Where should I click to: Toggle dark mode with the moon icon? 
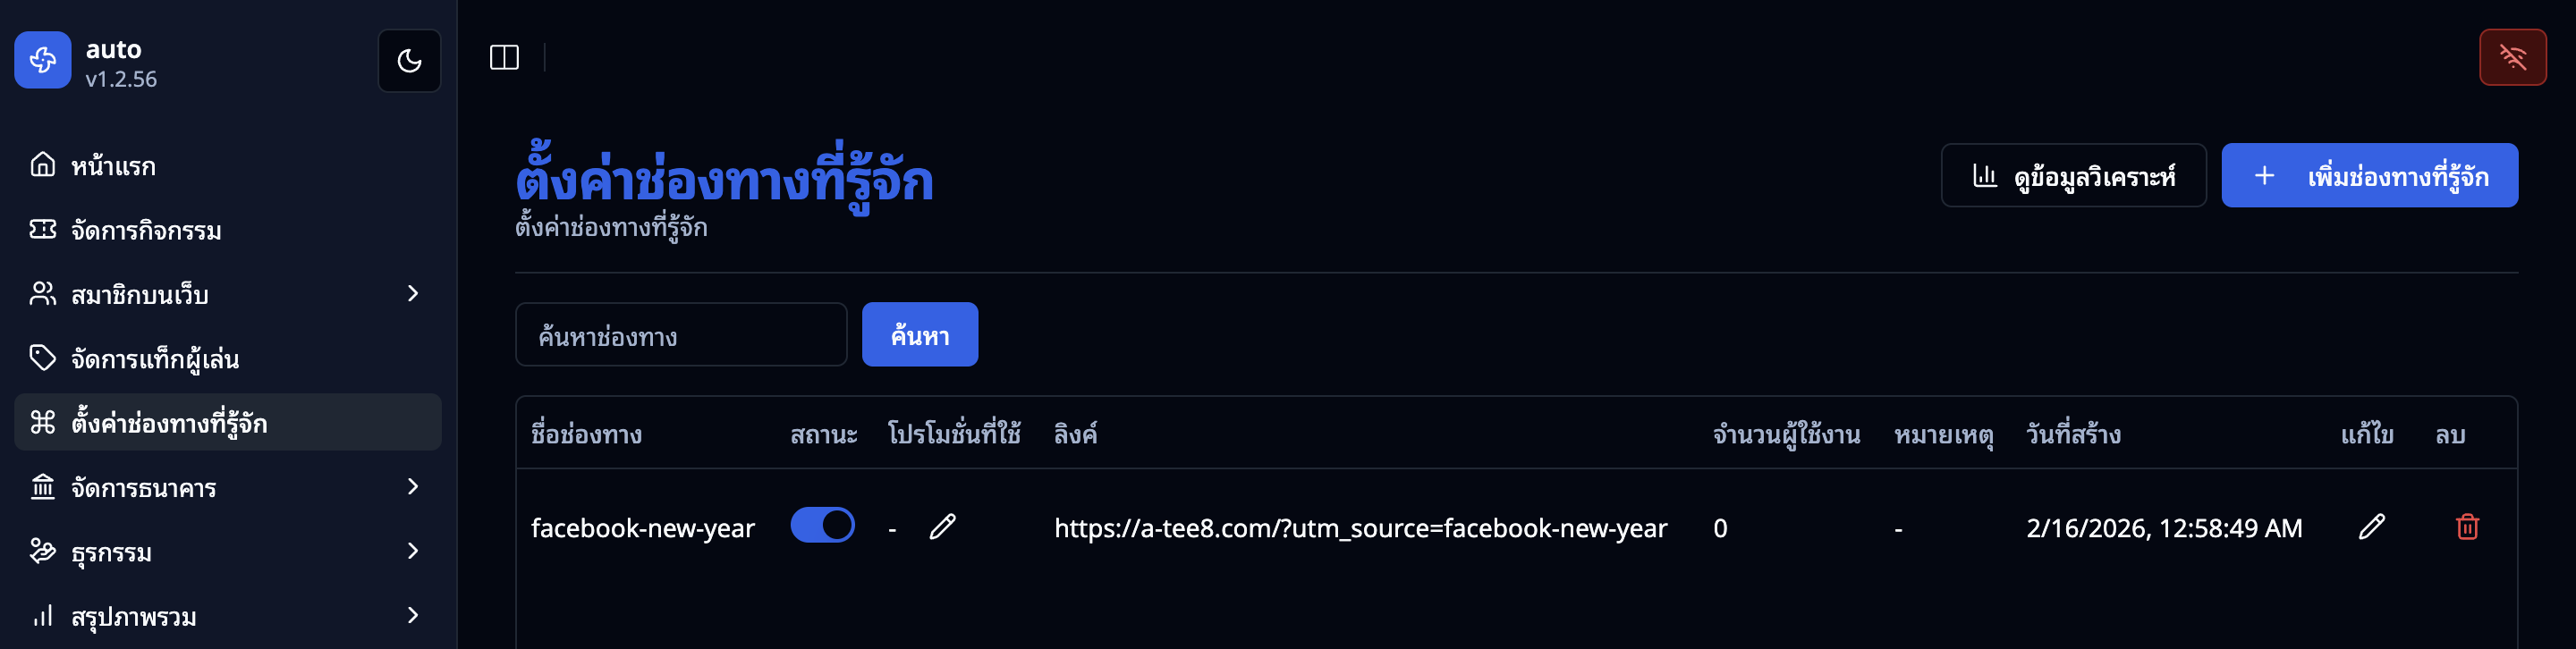pyautogui.click(x=409, y=60)
